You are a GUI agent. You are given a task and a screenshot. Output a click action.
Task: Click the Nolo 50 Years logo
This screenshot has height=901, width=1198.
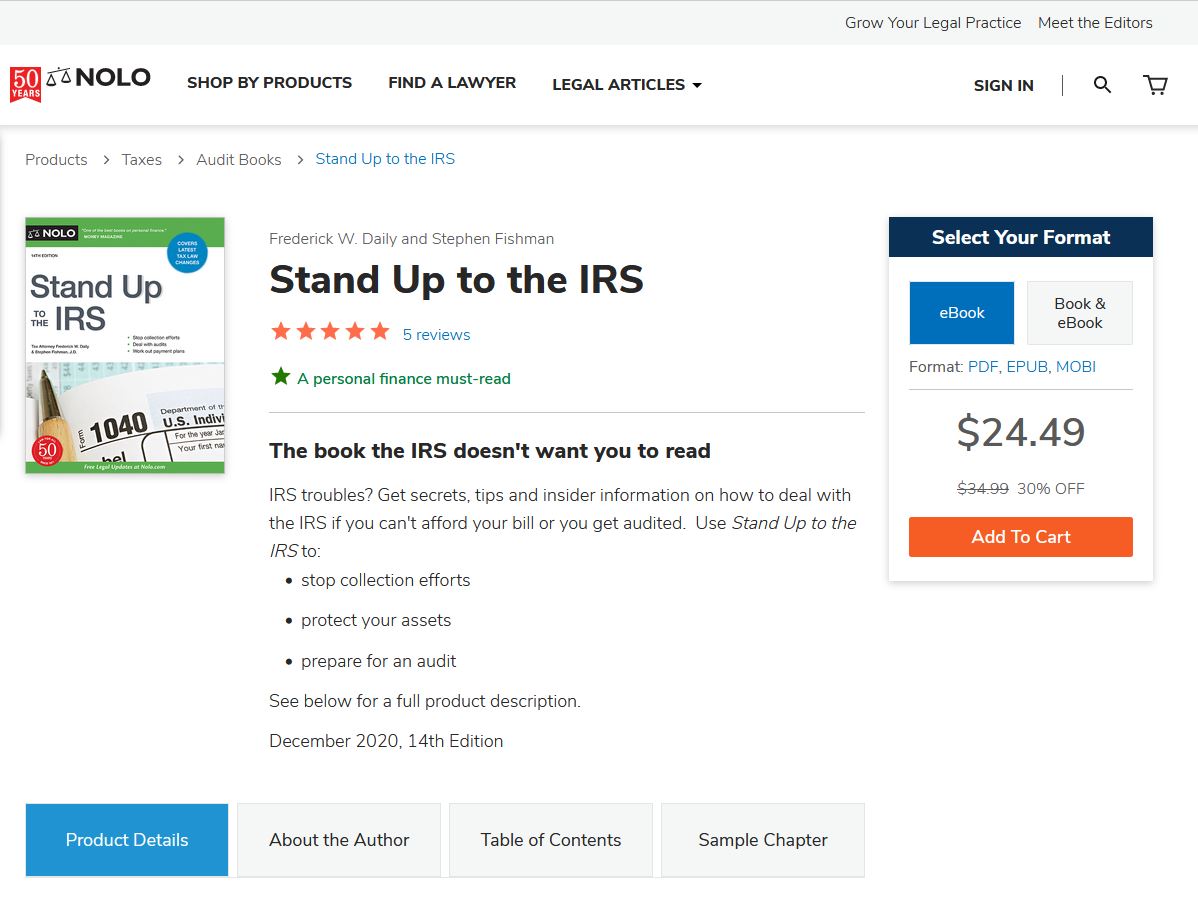pos(80,83)
